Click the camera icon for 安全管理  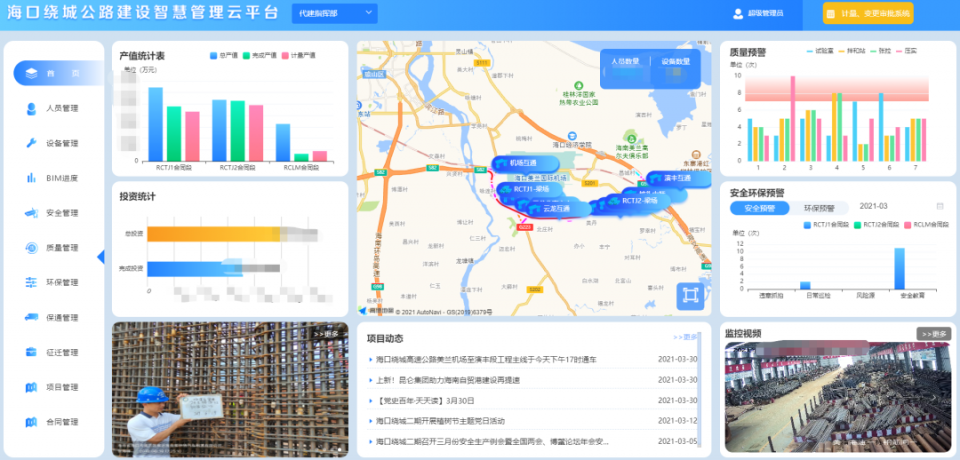pos(30,213)
